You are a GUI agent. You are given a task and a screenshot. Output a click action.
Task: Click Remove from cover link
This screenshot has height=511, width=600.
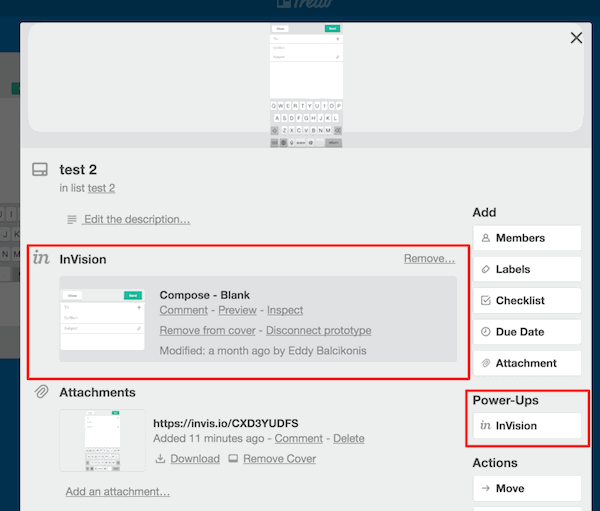tap(207, 330)
